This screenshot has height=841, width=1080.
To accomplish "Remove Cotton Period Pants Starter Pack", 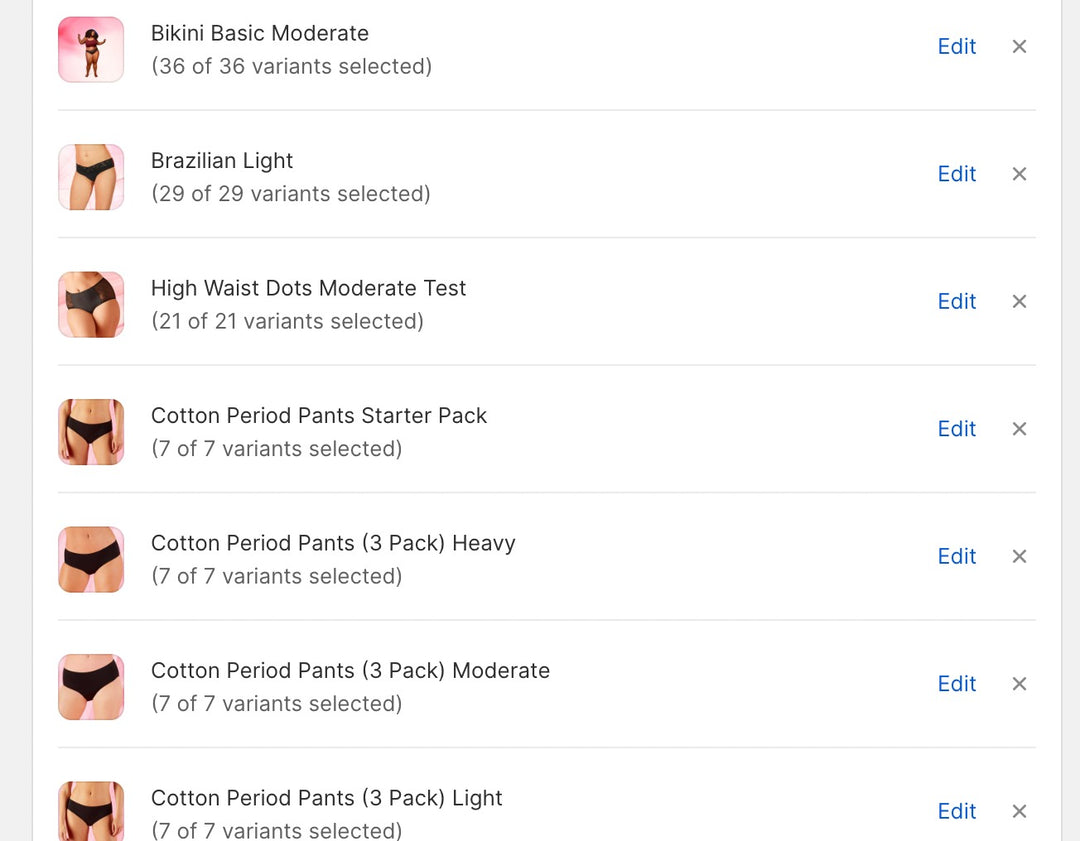I will point(1019,429).
